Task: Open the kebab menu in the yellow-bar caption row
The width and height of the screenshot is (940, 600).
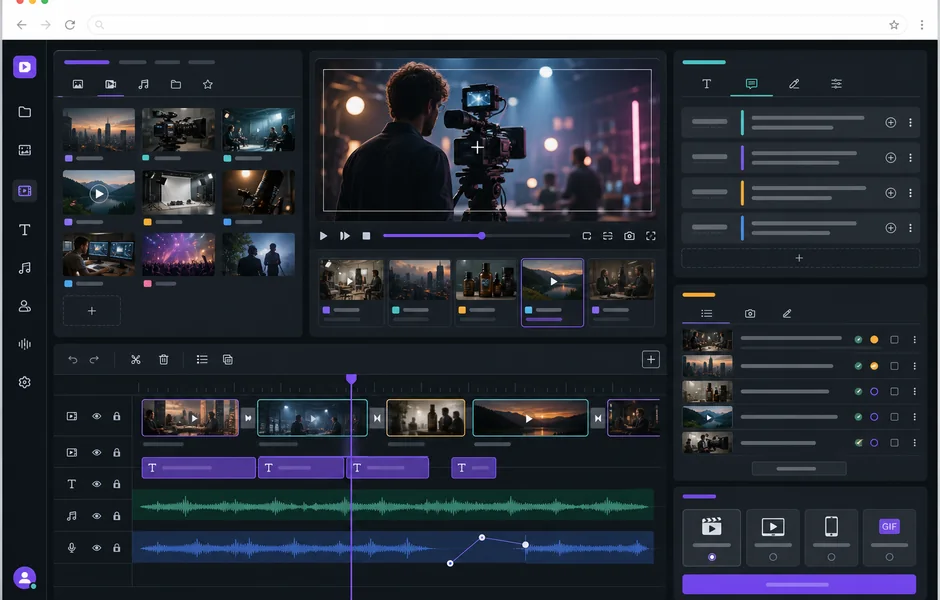Action: coord(911,193)
